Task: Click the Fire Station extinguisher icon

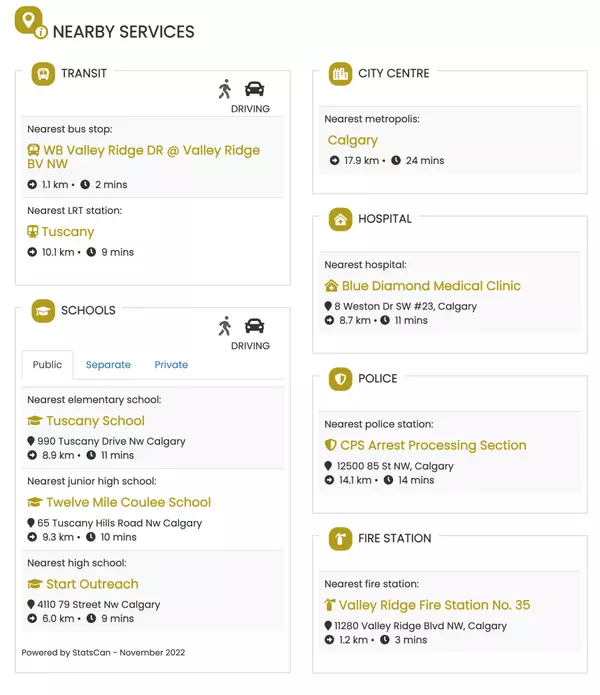Action: 340,539
